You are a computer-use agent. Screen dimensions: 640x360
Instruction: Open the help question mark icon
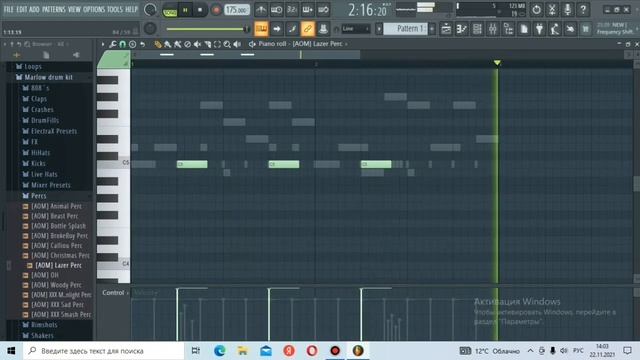point(583,9)
